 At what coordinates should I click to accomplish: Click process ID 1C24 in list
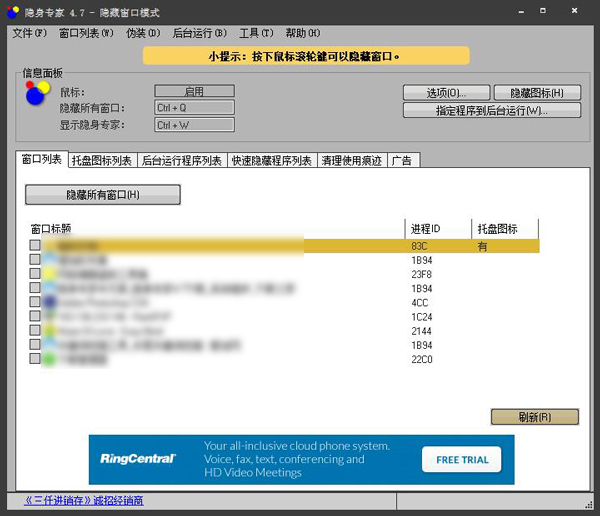coord(422,317)
